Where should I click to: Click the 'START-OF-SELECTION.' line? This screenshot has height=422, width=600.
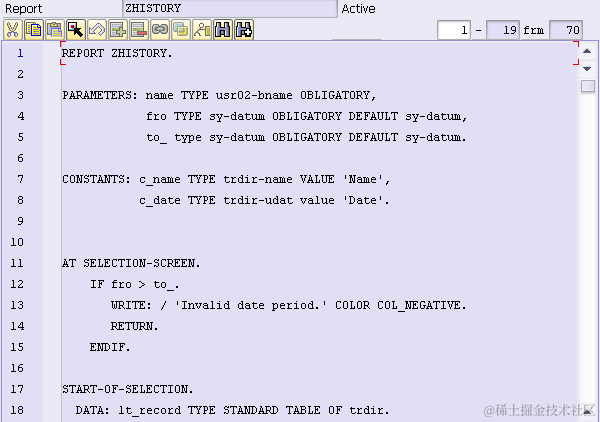tap(128, 389)
